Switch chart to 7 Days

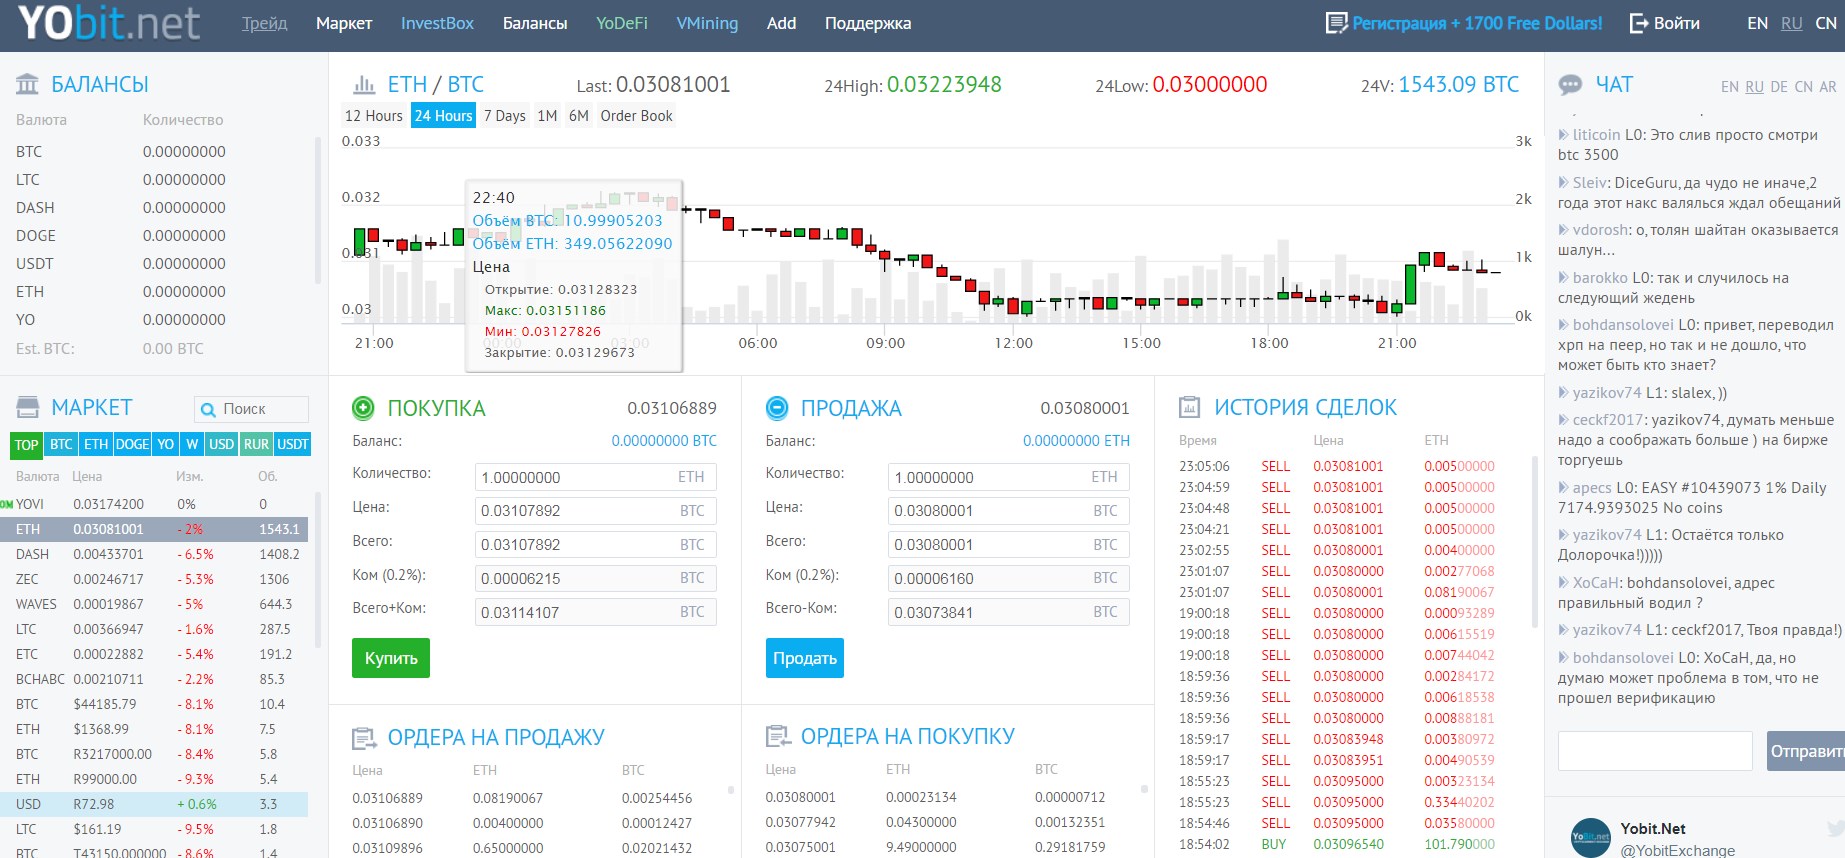[x=505, y=116]
